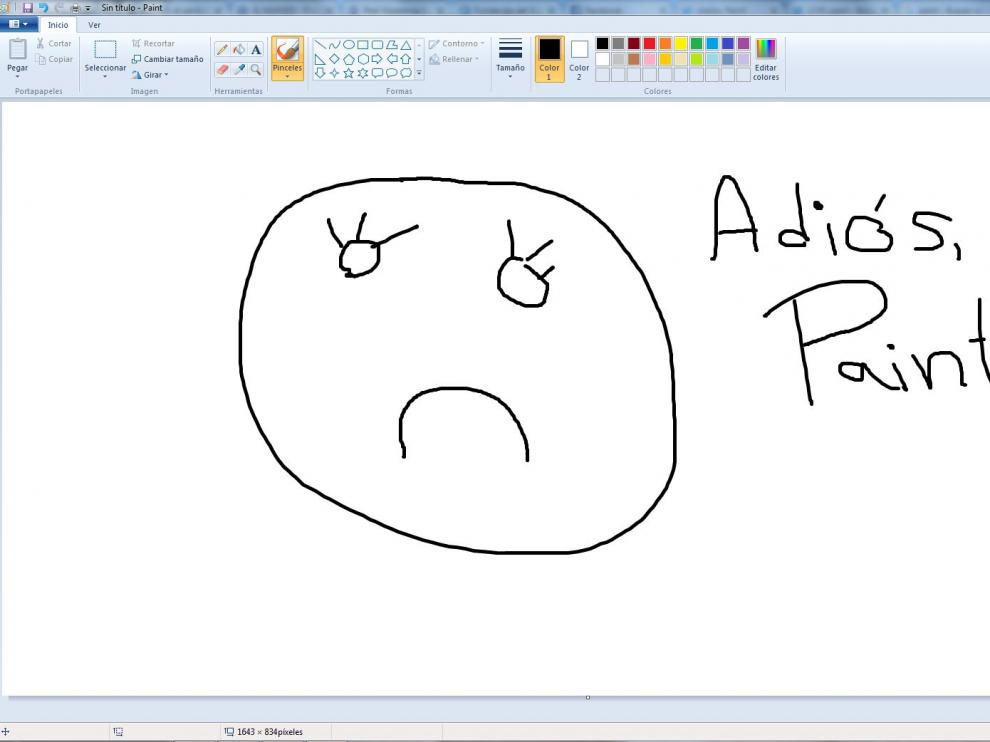Click the Pinceles brush icon

pyautogui.click(x=287, y=50)
